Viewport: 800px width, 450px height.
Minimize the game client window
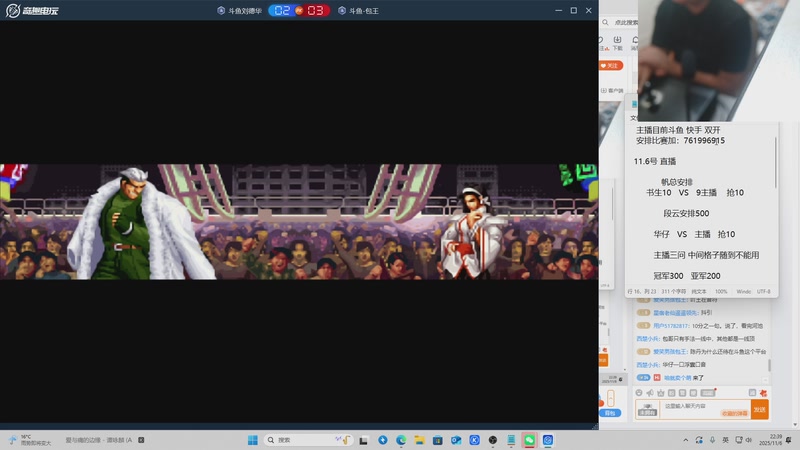pos(559,10)
